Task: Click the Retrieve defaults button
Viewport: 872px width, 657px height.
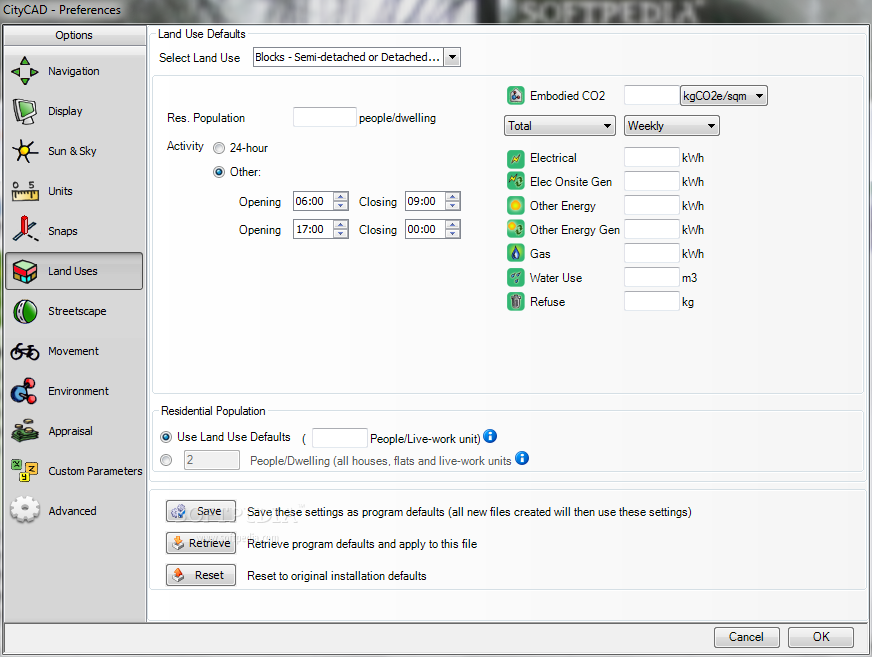Action: pyautogui.click(x=201, y=543)
